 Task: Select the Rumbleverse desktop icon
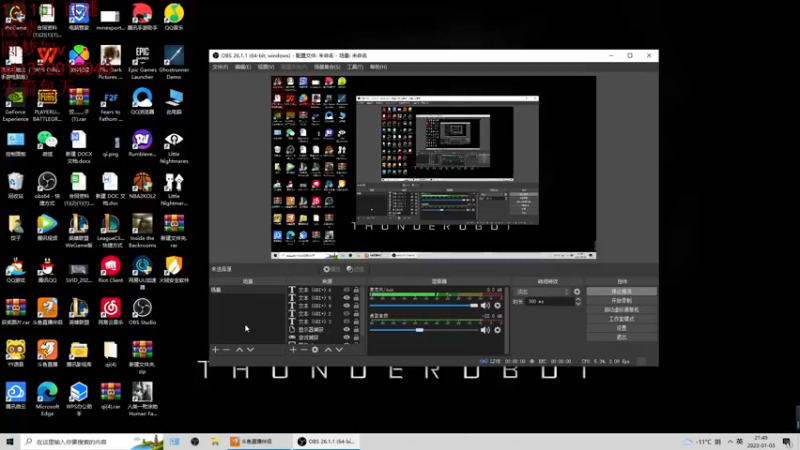pos(142,143)
